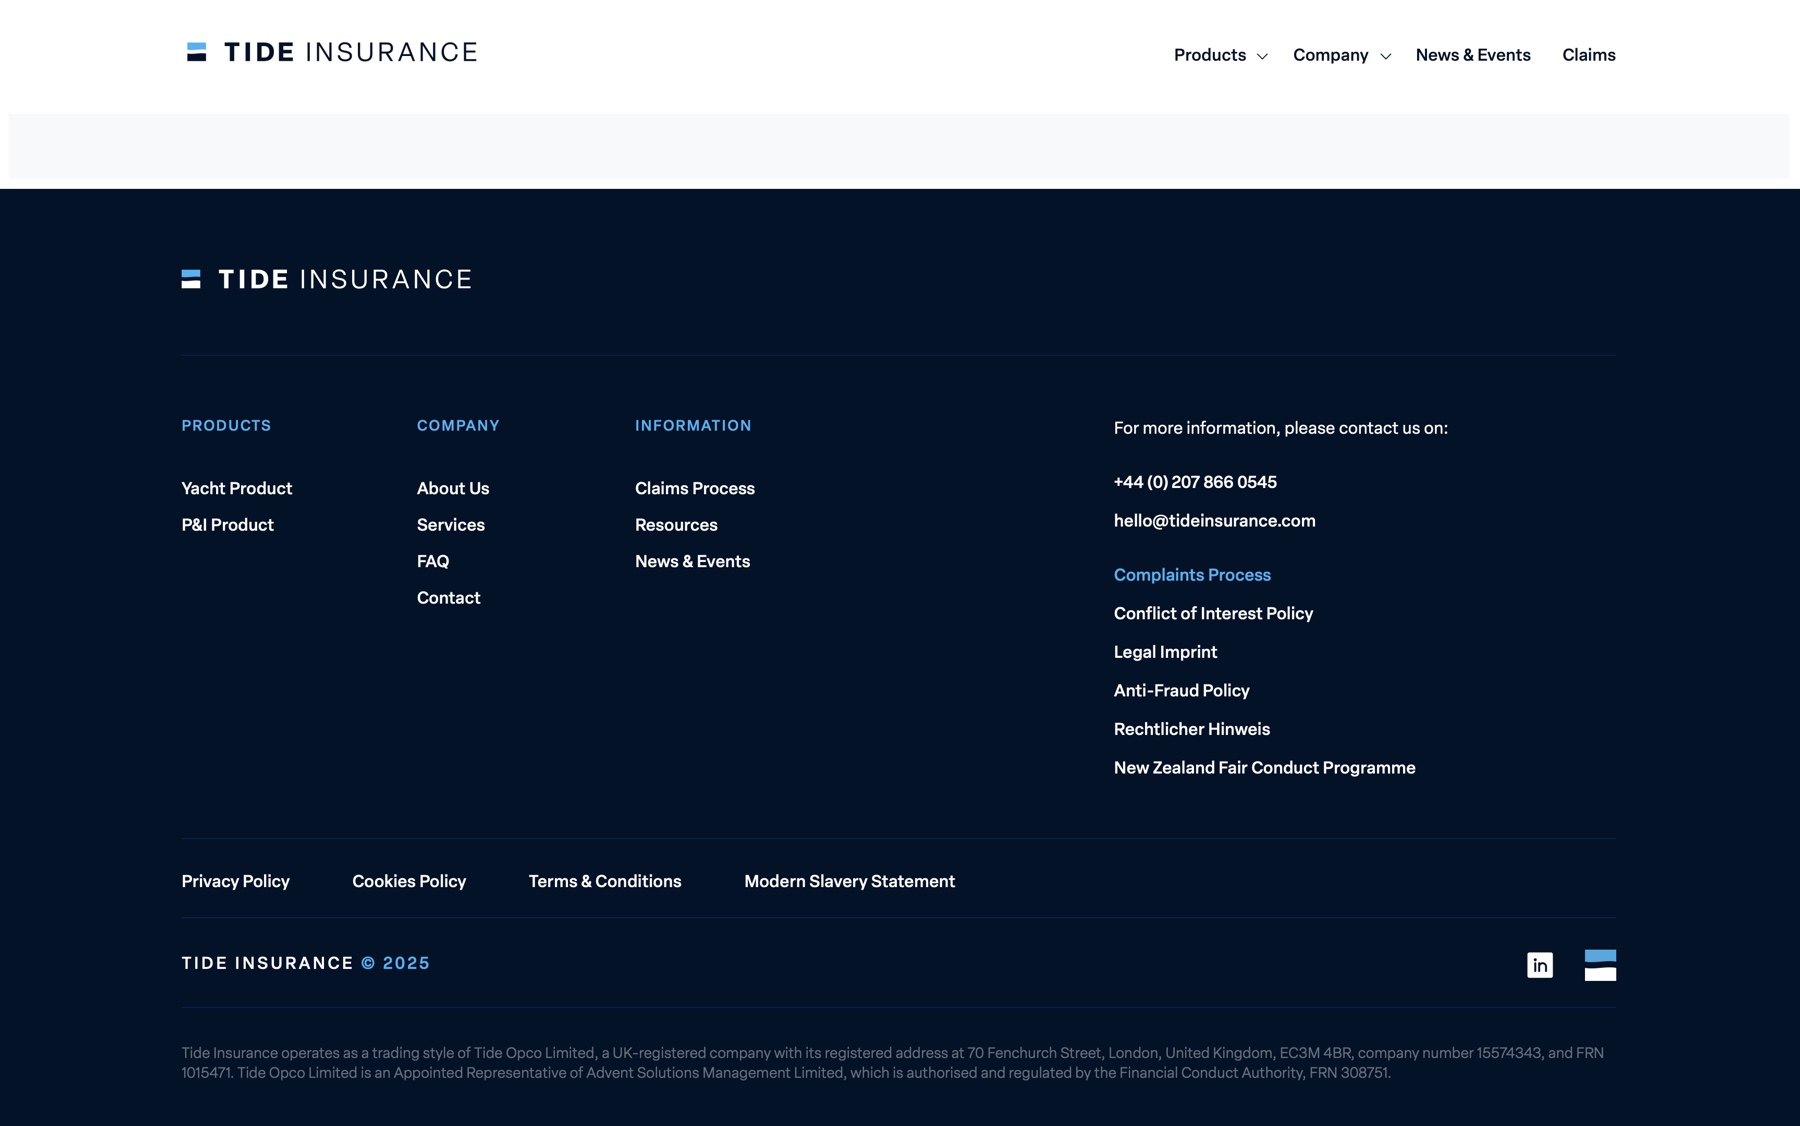Click the Tide Insurance logo in the header
This screenshot has height=1126, width=1800.
332,52
